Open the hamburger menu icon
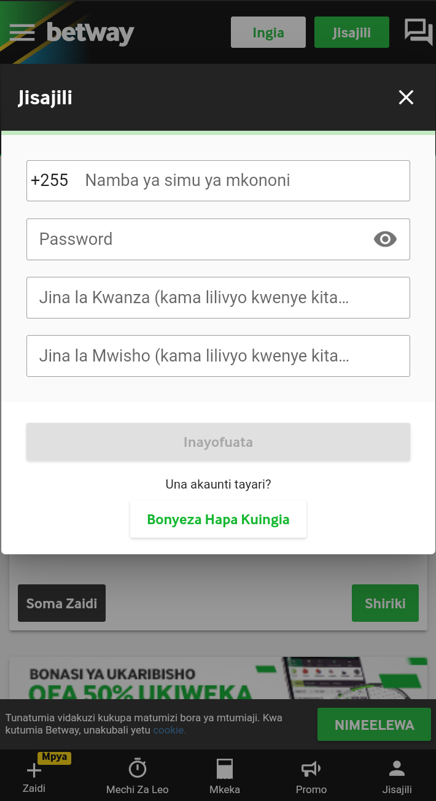Viewport: 436px width, 801px height. (22, 33)
